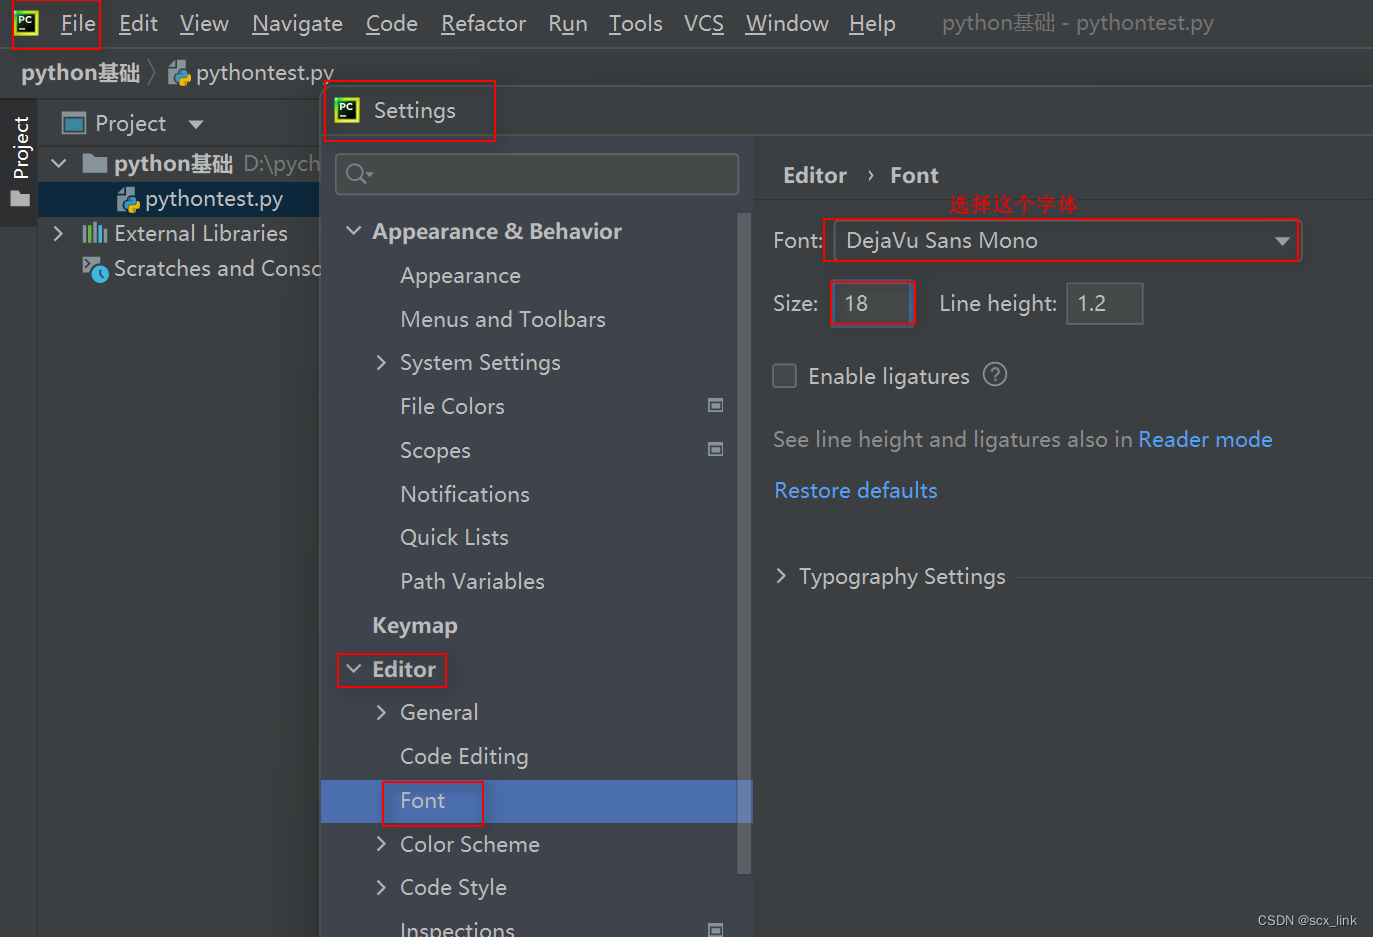Select Appearance settings page
Screen dimensions: 1373x937
pyautogui.click(x=460, y=275)
